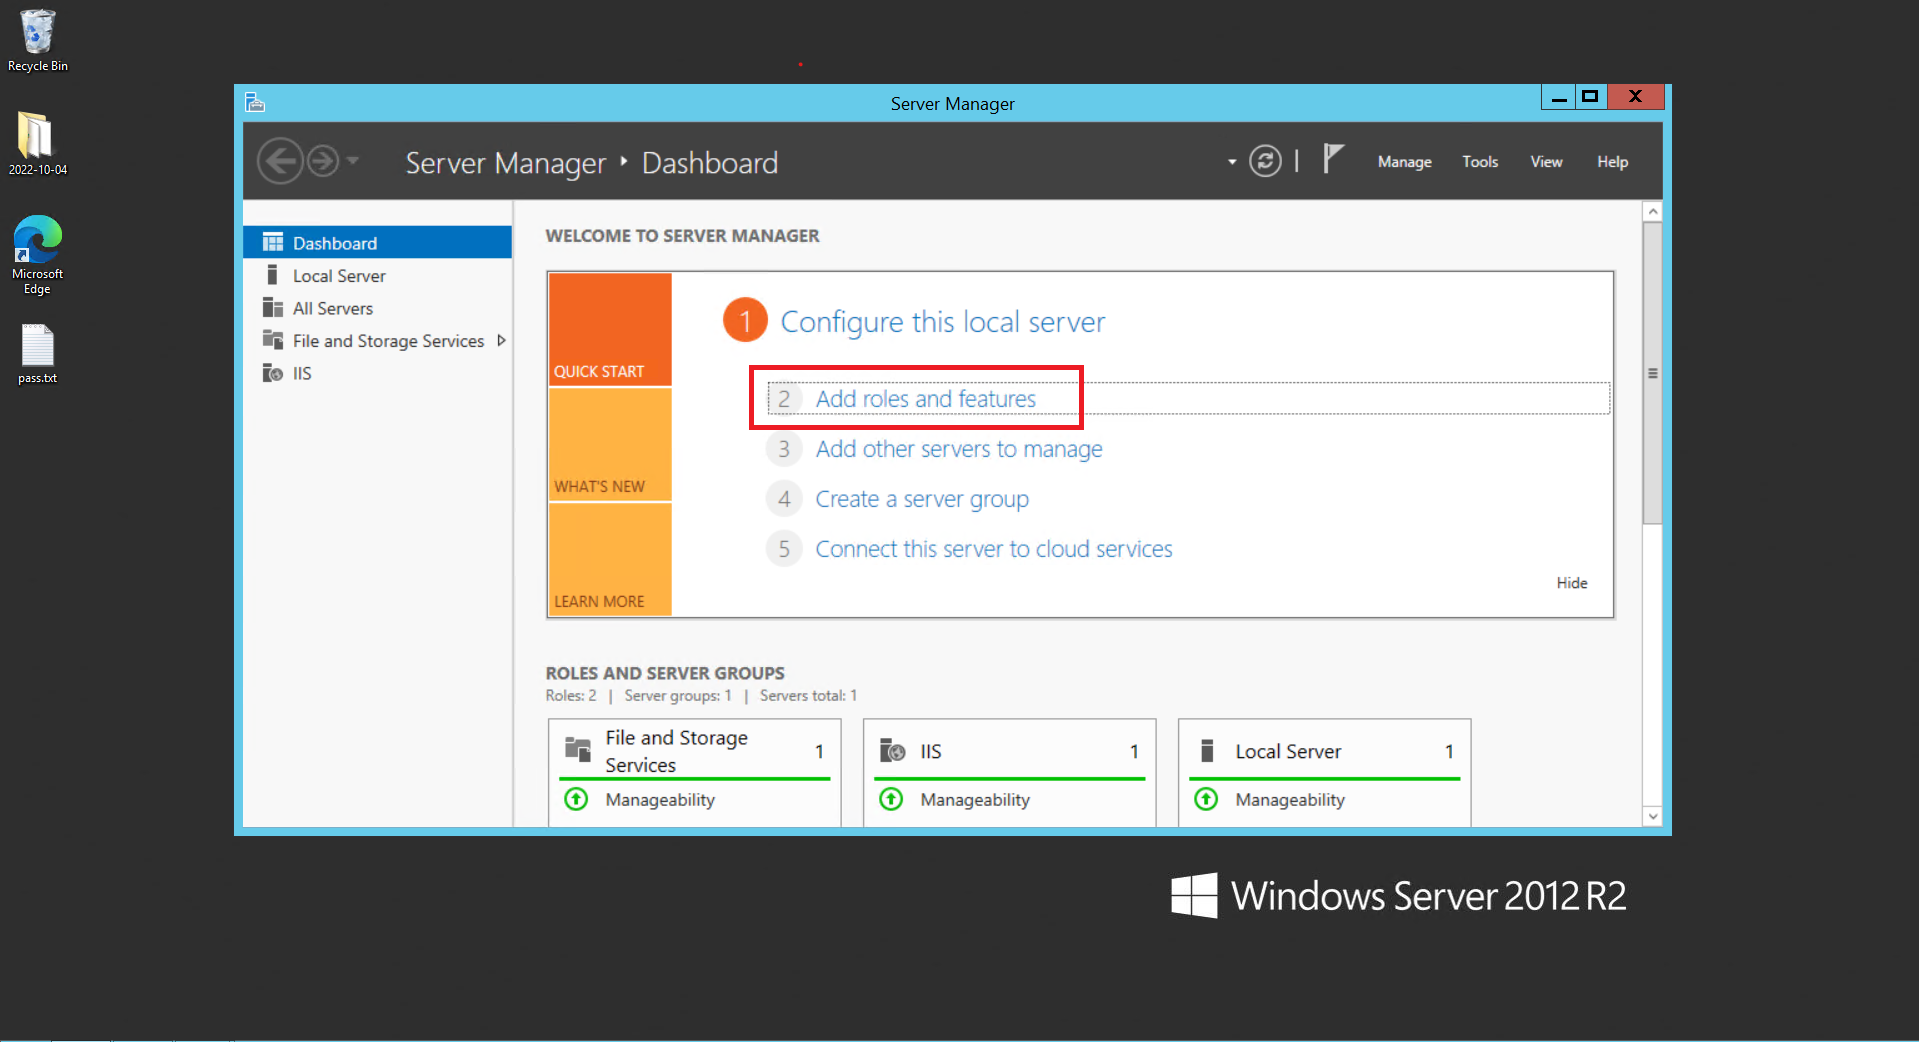Select the pass.txt file on desktop
This screenshot has height=1042, width=1919.
coord(37,355)
